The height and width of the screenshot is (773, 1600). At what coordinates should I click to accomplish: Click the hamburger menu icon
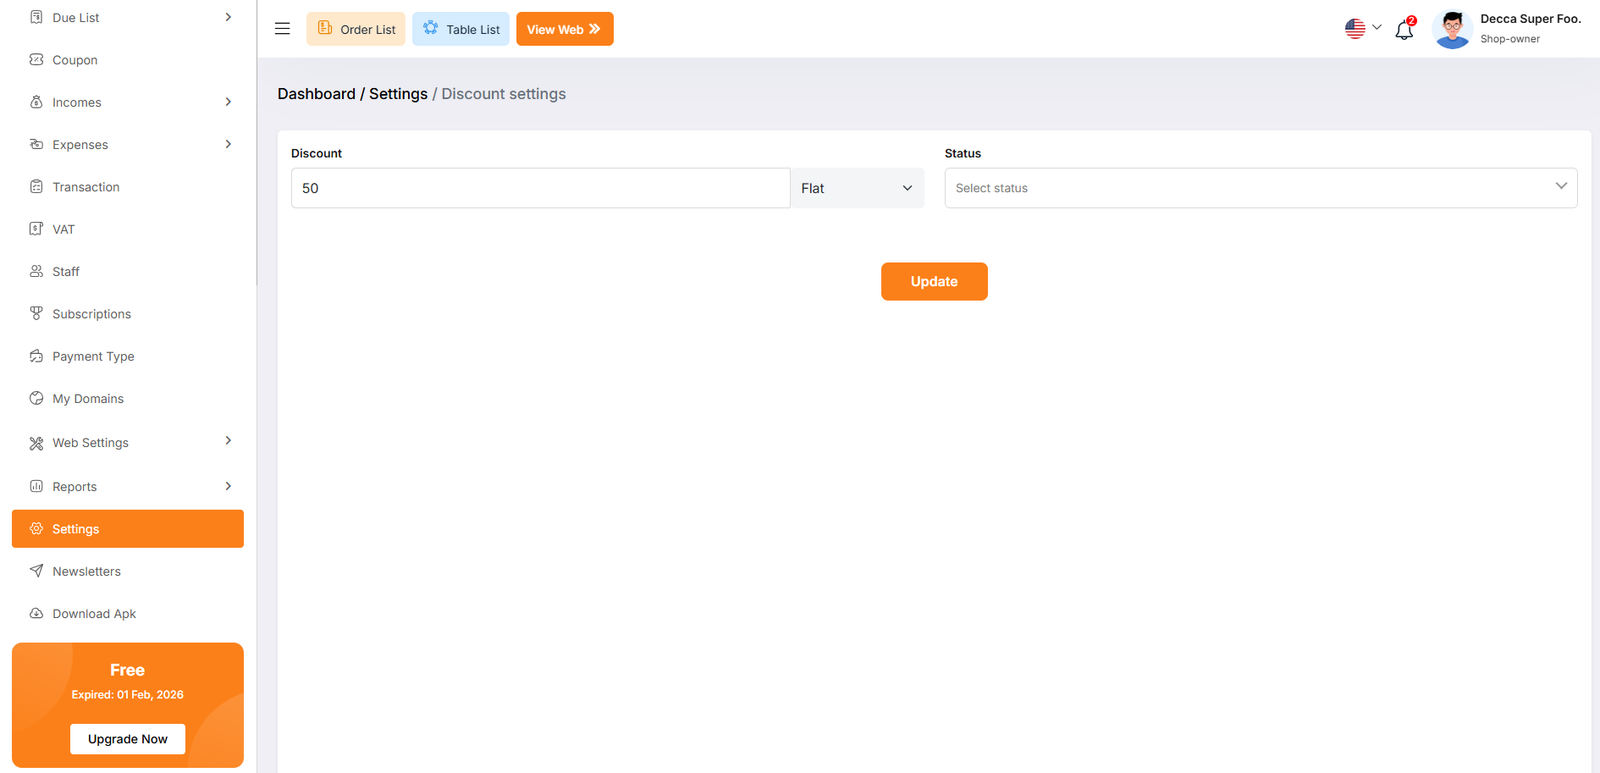(x=282, y=29)
